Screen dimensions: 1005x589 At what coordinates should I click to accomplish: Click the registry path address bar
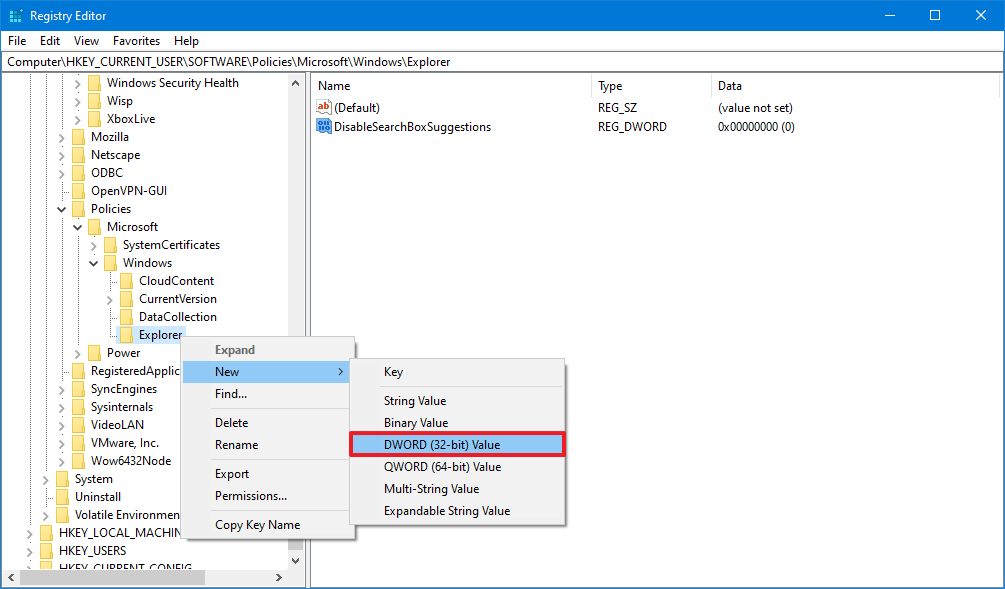[x=500, y=61]
